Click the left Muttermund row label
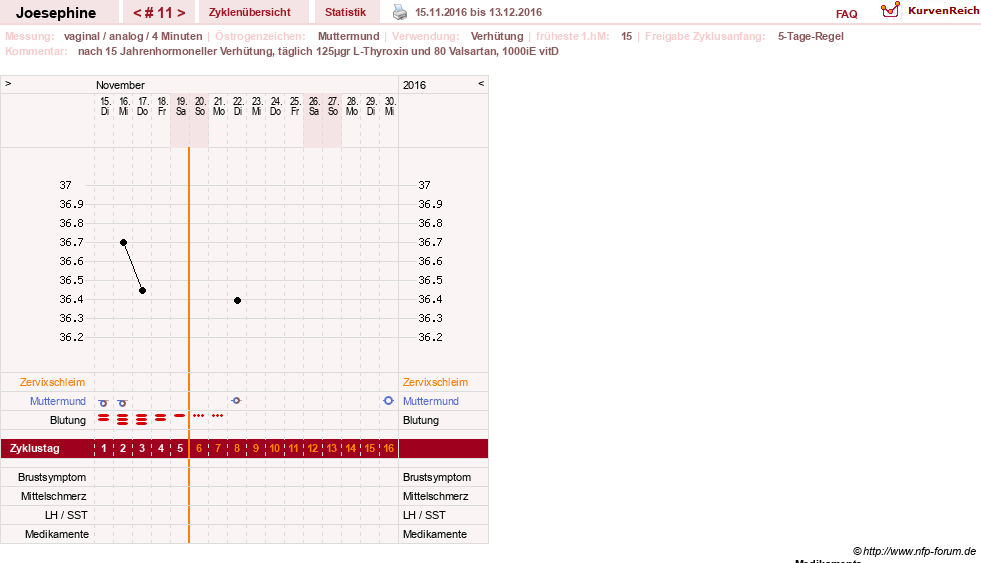The image size is (981, 563). pos(58,401)
